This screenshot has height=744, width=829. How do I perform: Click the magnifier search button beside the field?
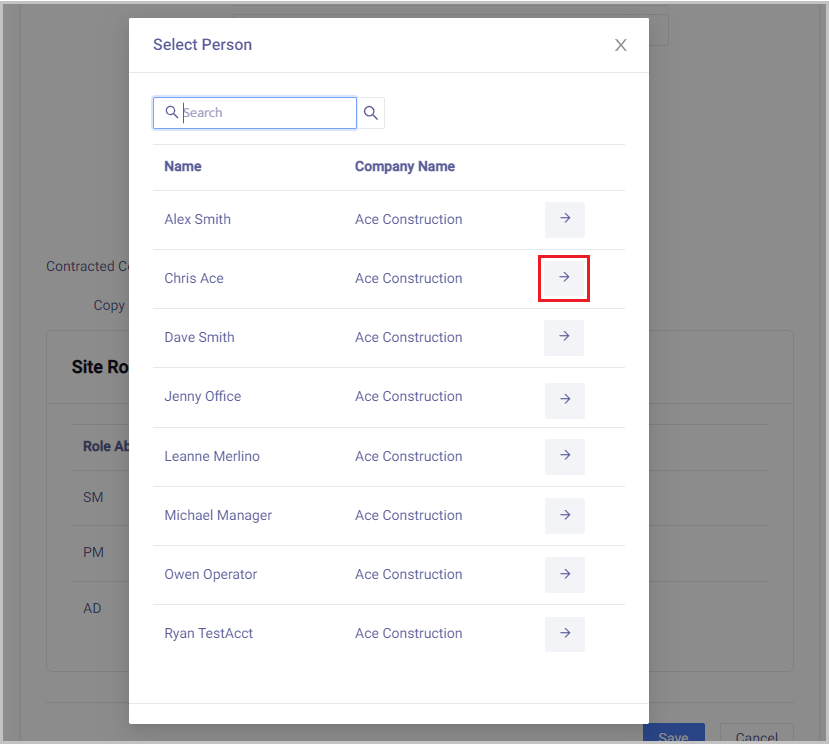tap(371, 113)
